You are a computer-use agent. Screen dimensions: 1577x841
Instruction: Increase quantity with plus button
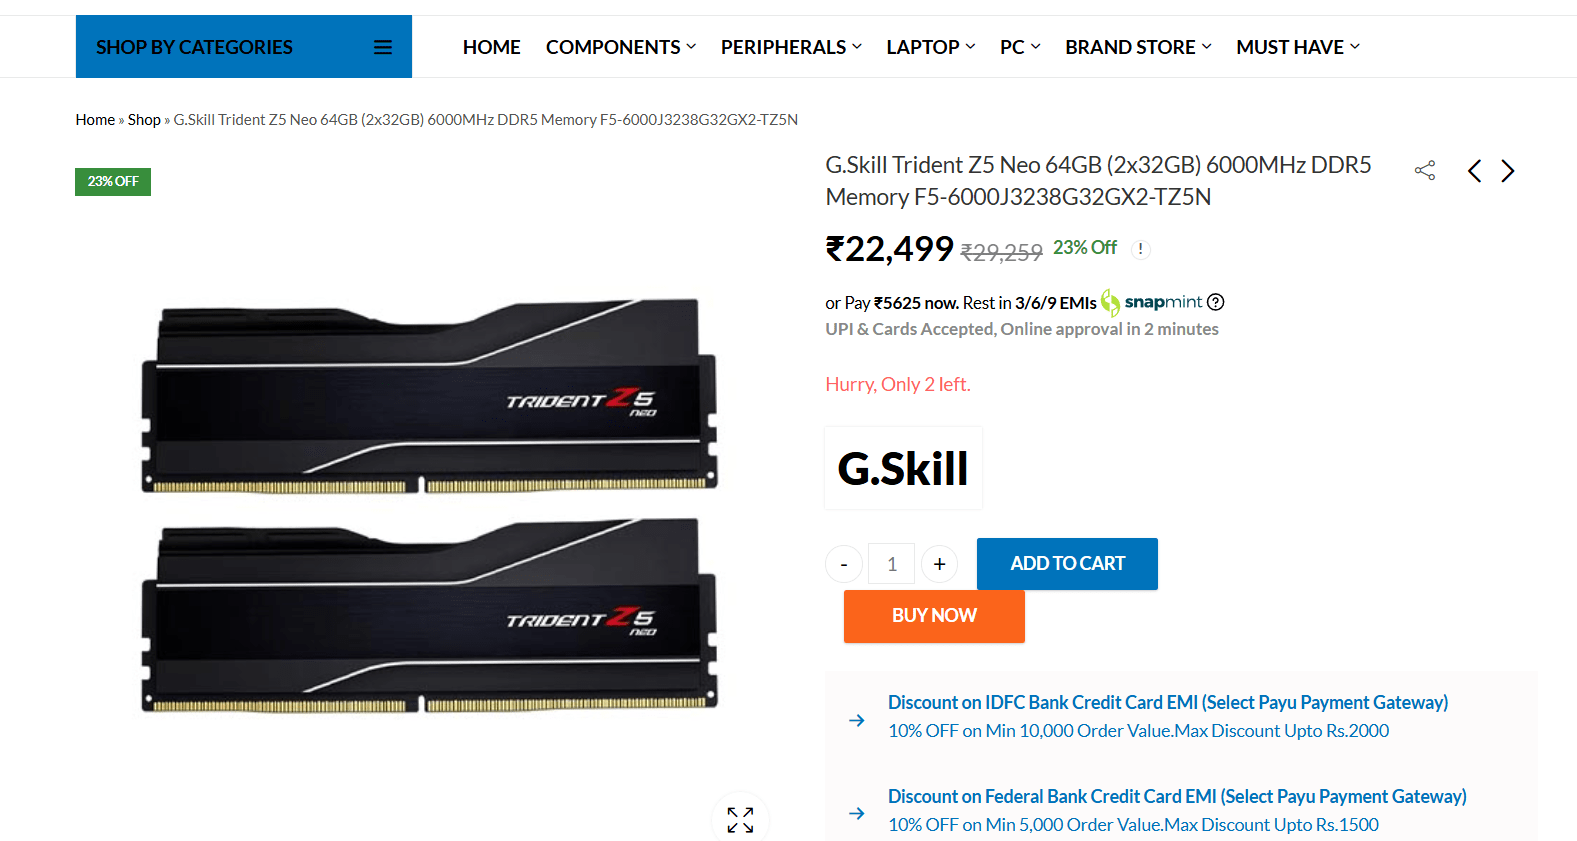(x=939, y=564)
